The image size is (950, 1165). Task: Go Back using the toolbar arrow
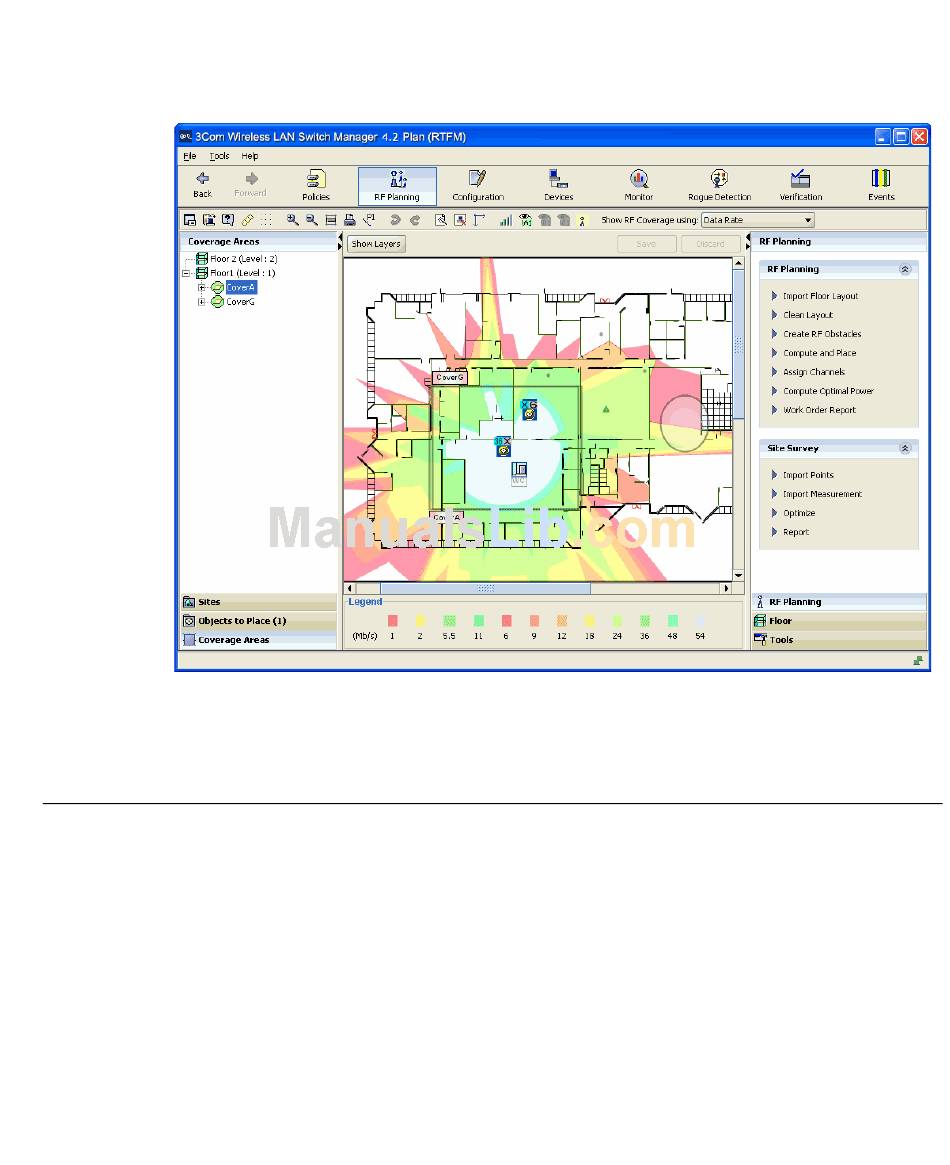click(202, 185)
